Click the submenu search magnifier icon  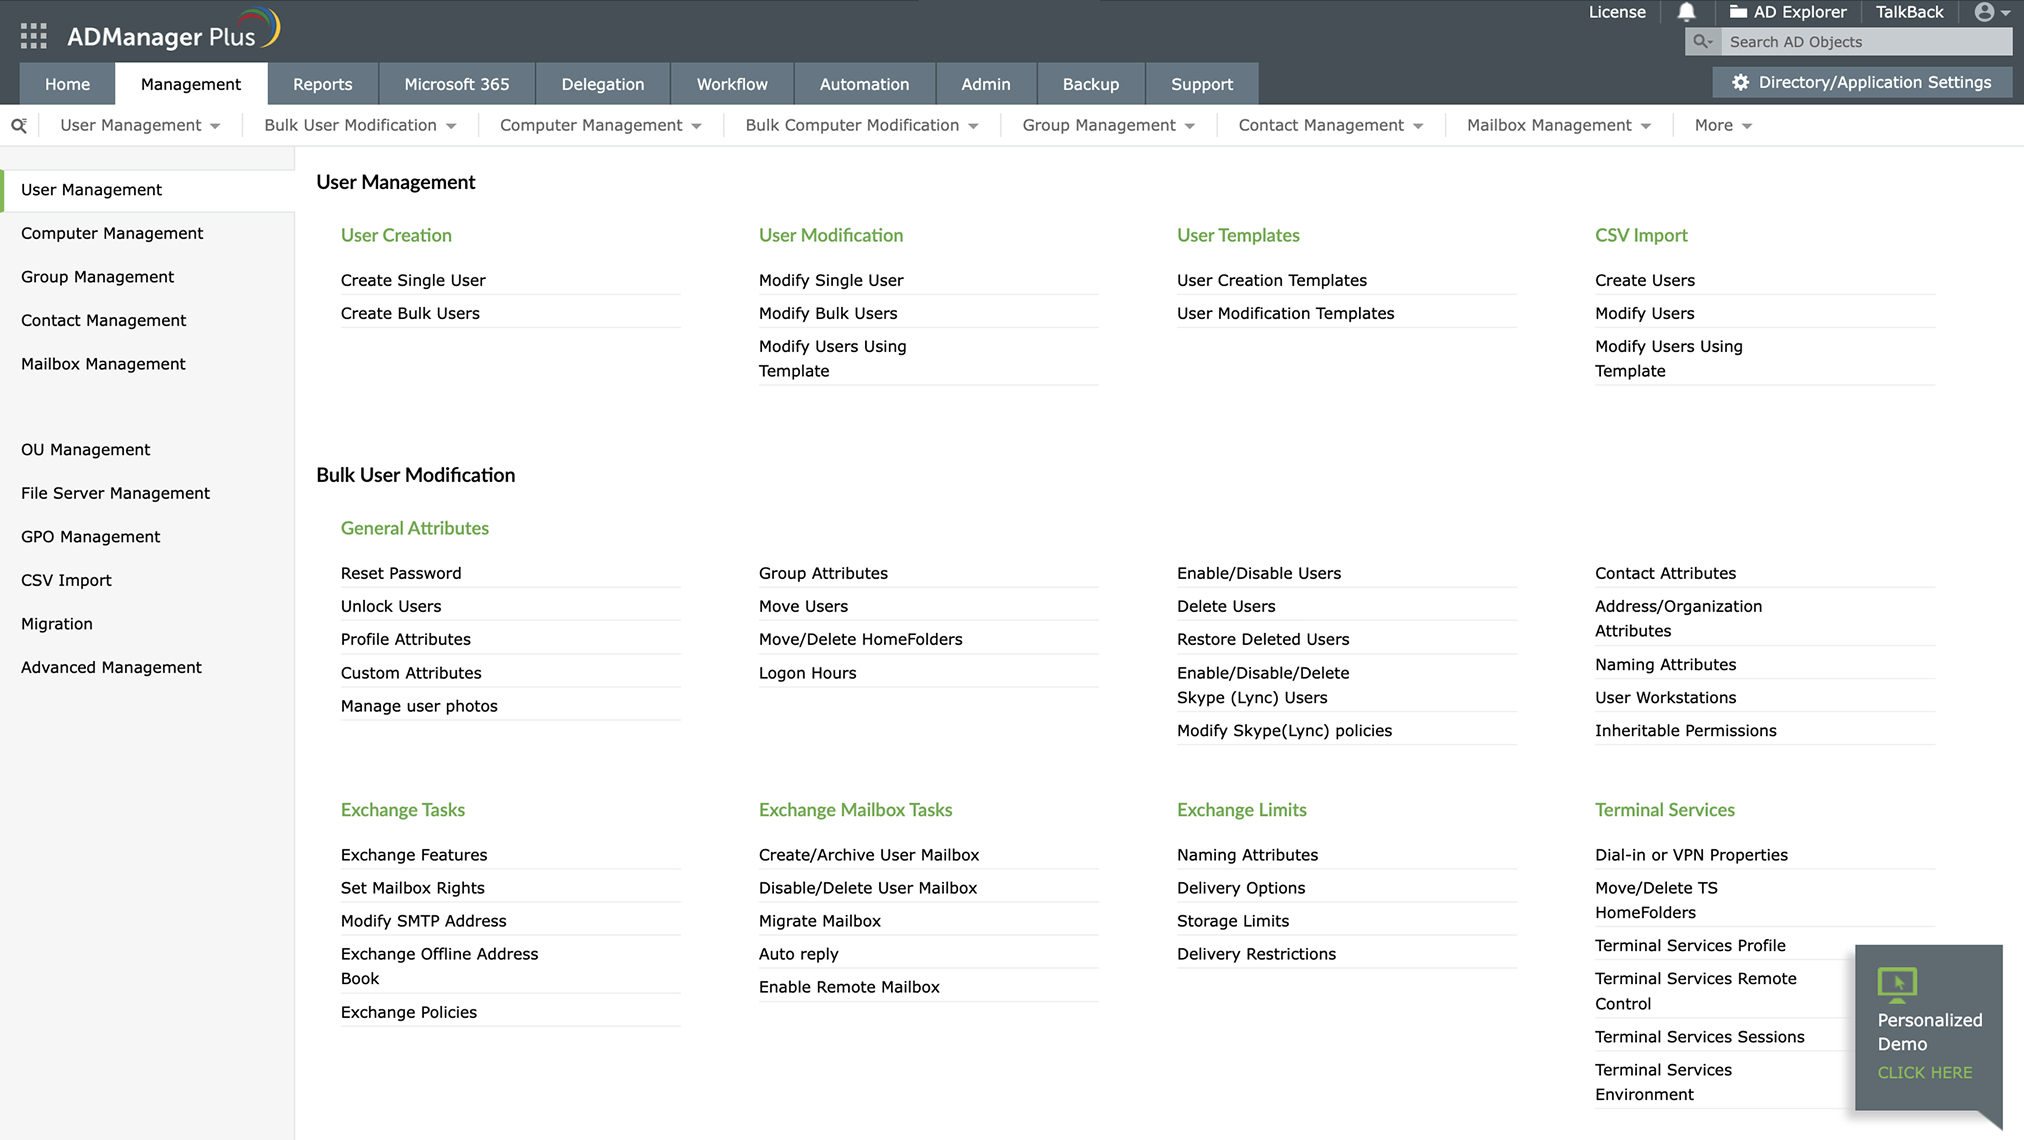[x=18, y=125]
